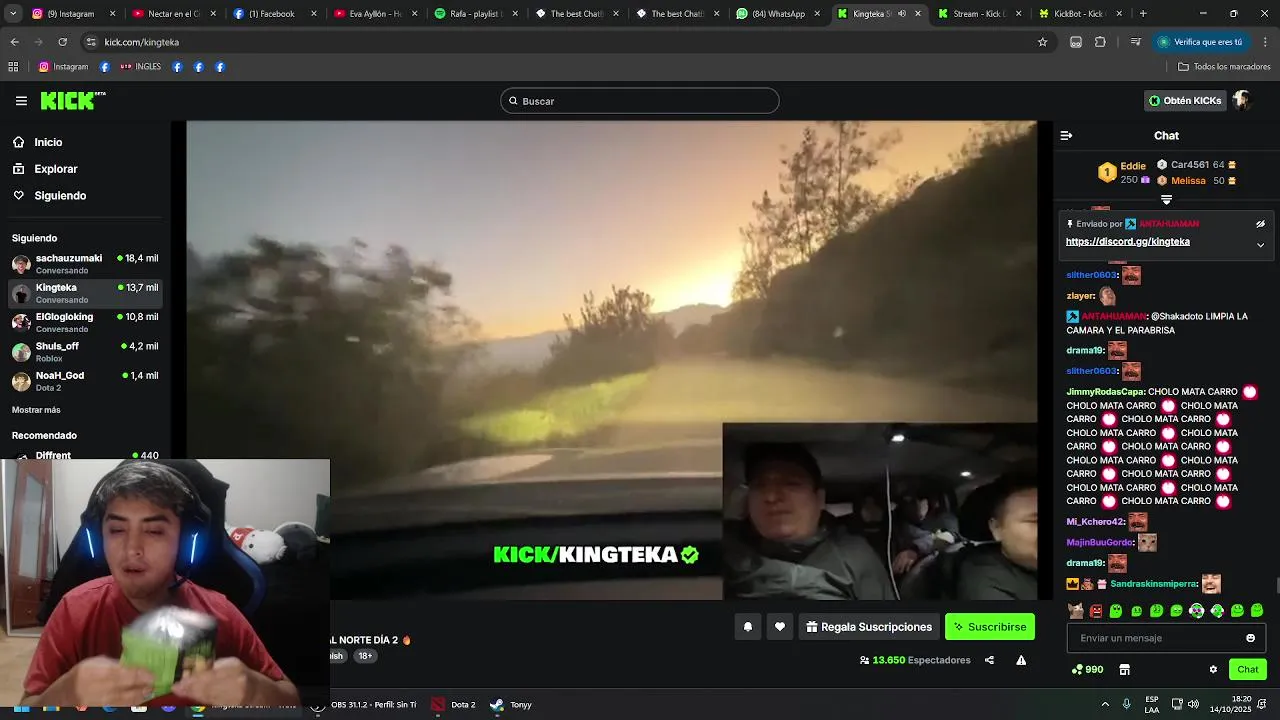This screenshot has width=1280, height=720.
Task: Click the KICK logo
Action: [x=73, y=101]
